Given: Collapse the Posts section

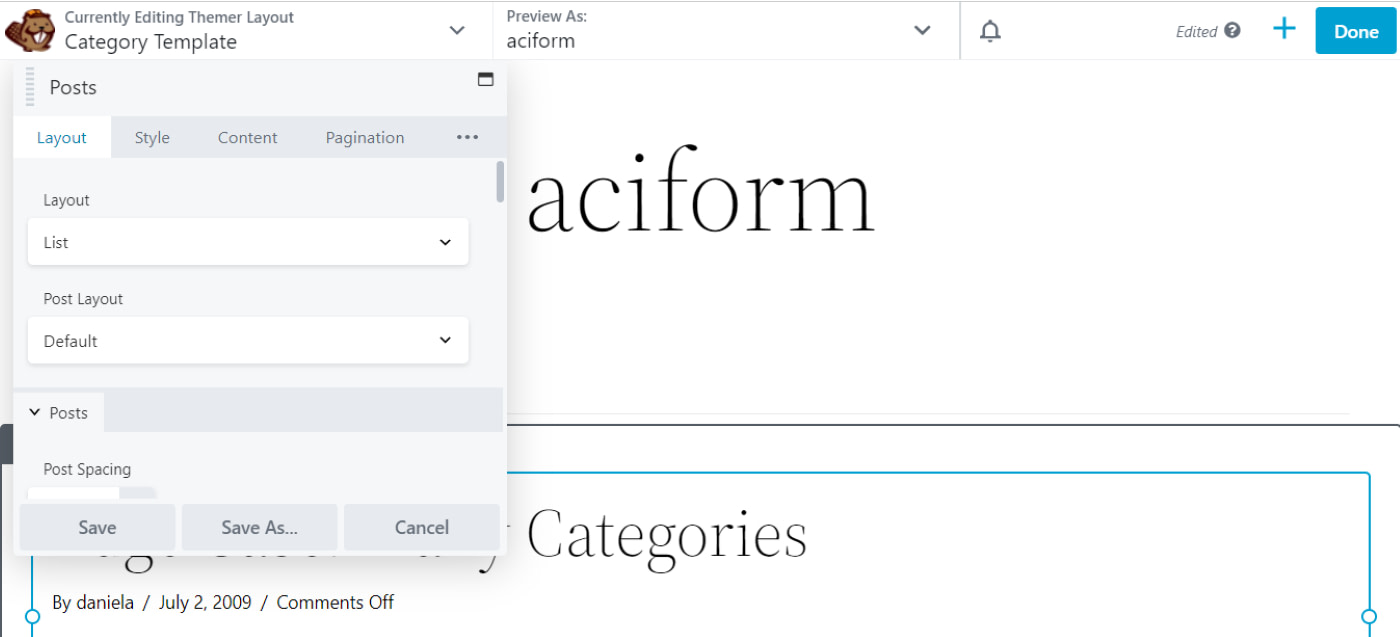Looking at the screenshot, I should pyautogui.click(x=59, y=412).
